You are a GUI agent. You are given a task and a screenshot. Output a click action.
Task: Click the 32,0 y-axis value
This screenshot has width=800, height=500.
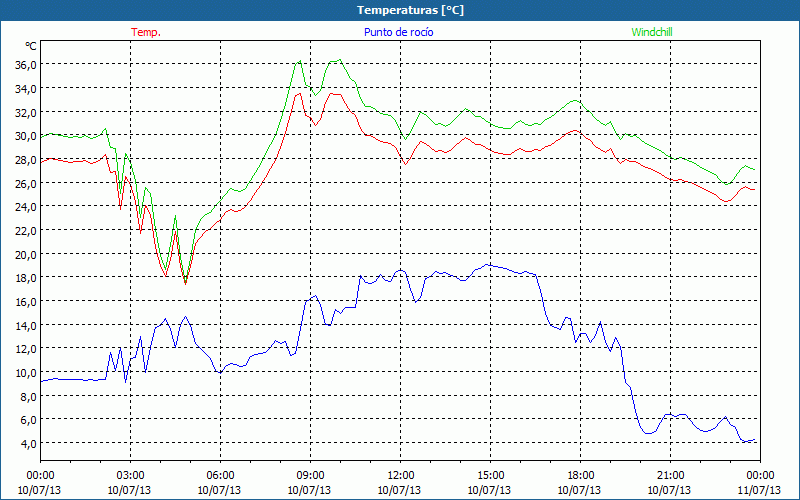coord(26,112)
